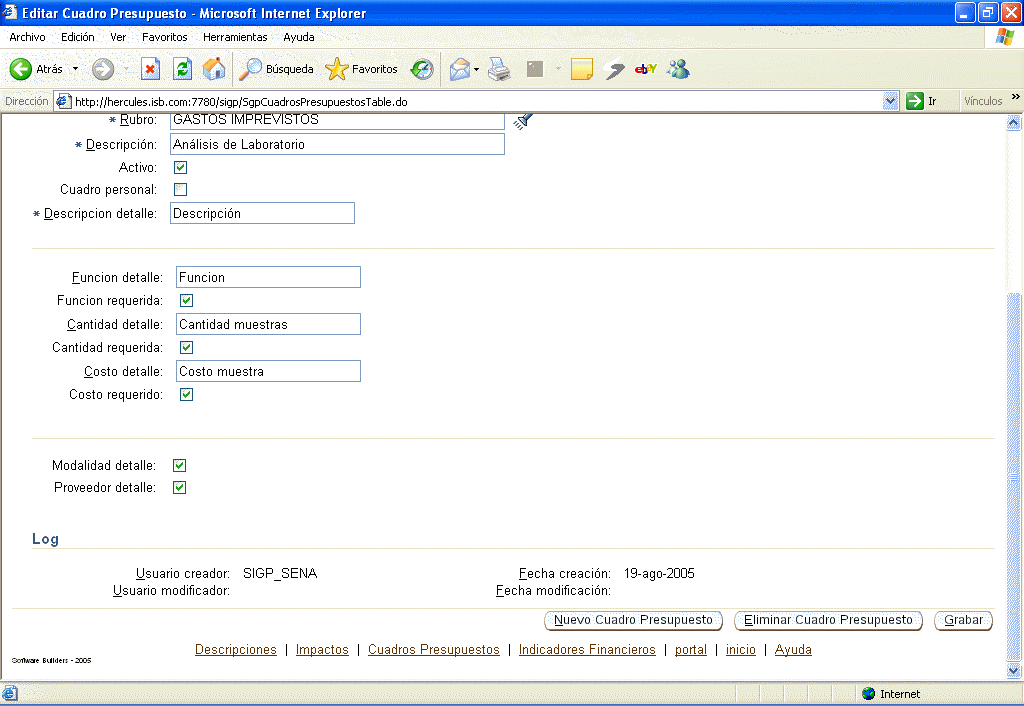
Task: Toggle the Modalidad detalle checkbox
Action: coord(180,465)
